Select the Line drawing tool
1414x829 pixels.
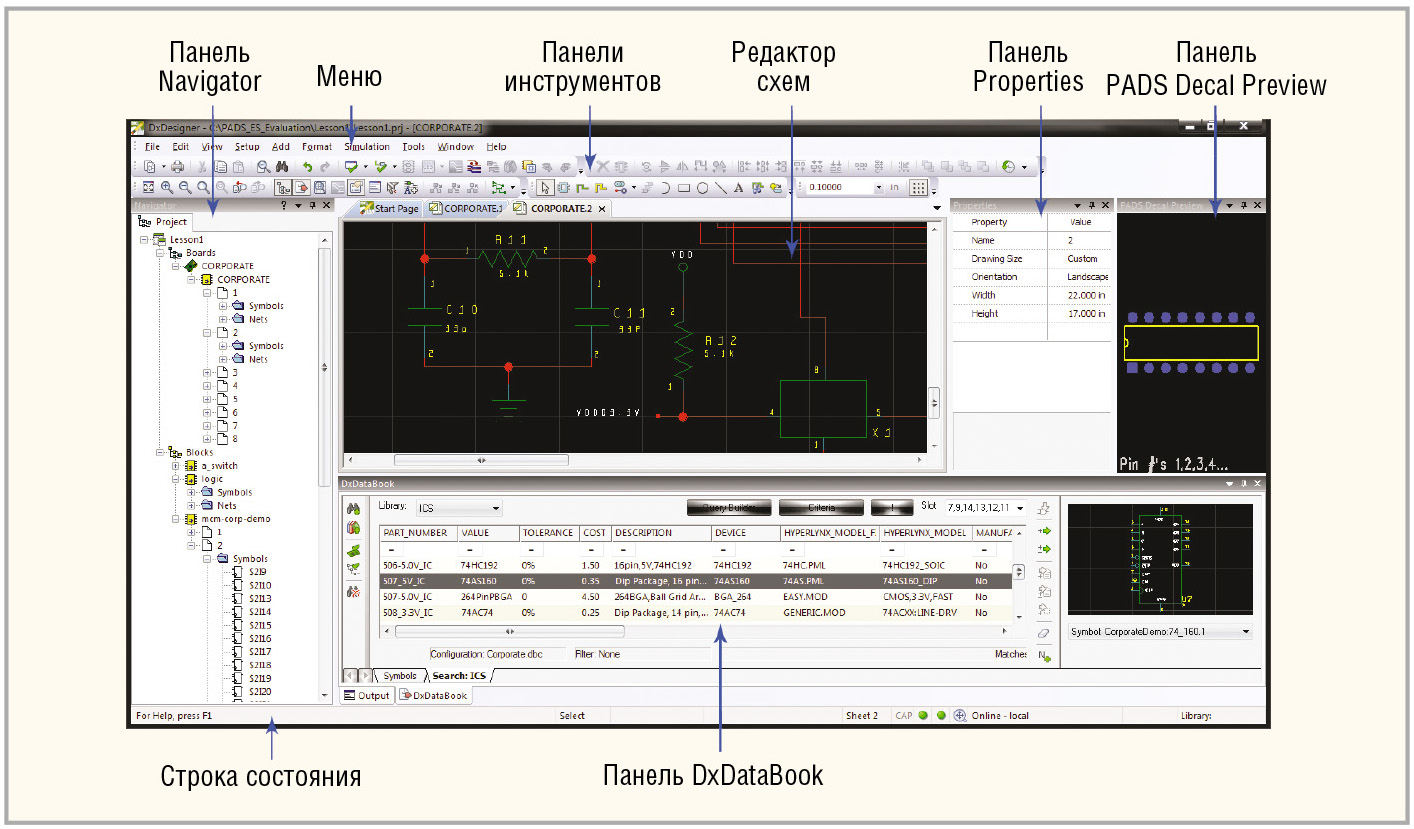click(x=720, y=187)
